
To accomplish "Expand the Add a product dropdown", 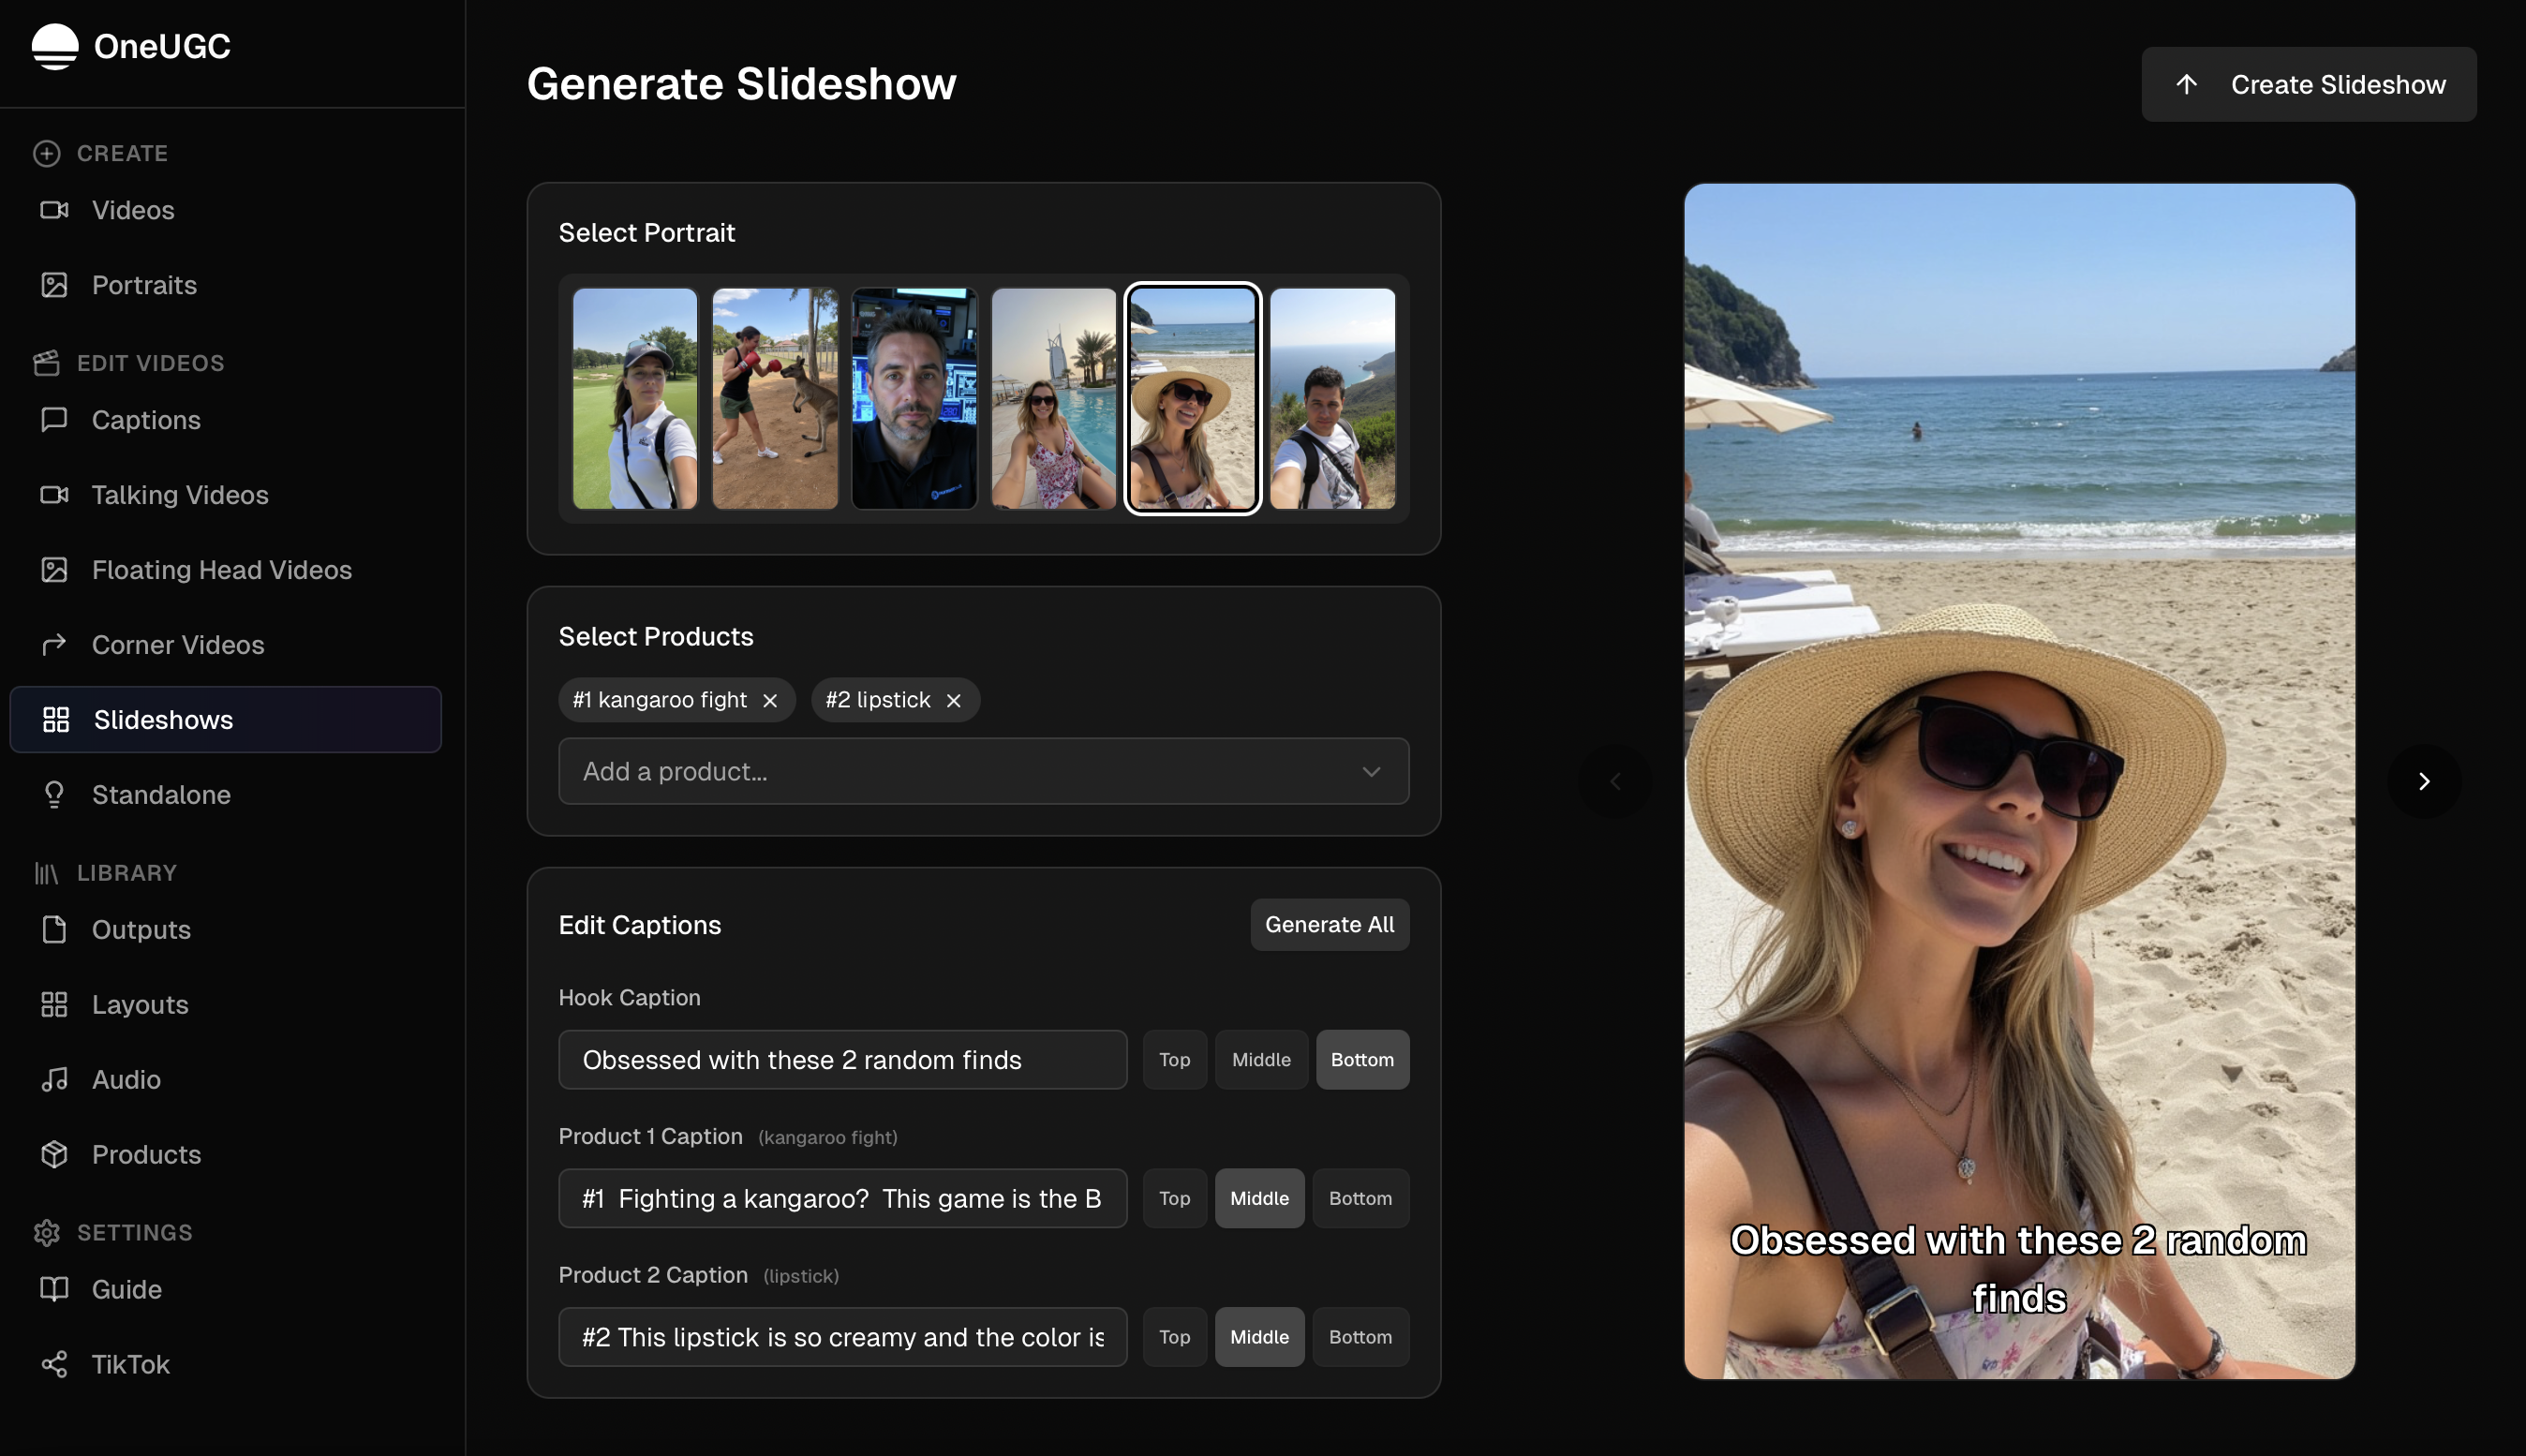I will [x=983, y=771].
